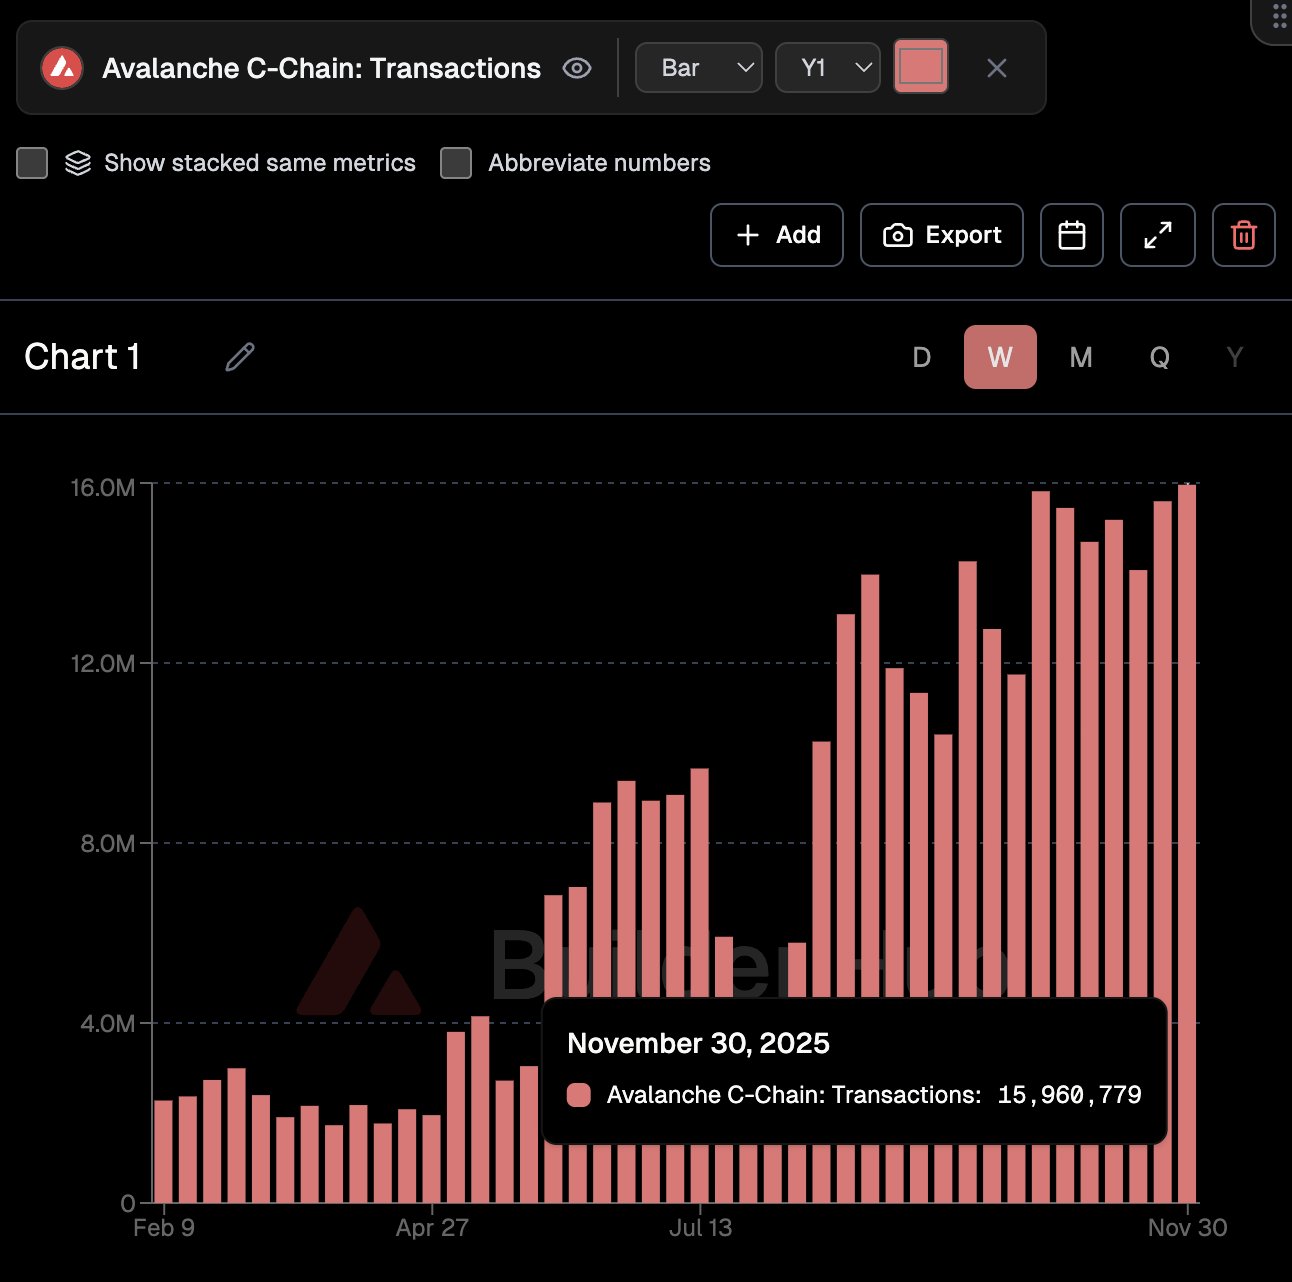The height and width of the screenshot is (1282, 1292).
Task: Open the Y1 axis dropdown
Action: coord(828,68)
